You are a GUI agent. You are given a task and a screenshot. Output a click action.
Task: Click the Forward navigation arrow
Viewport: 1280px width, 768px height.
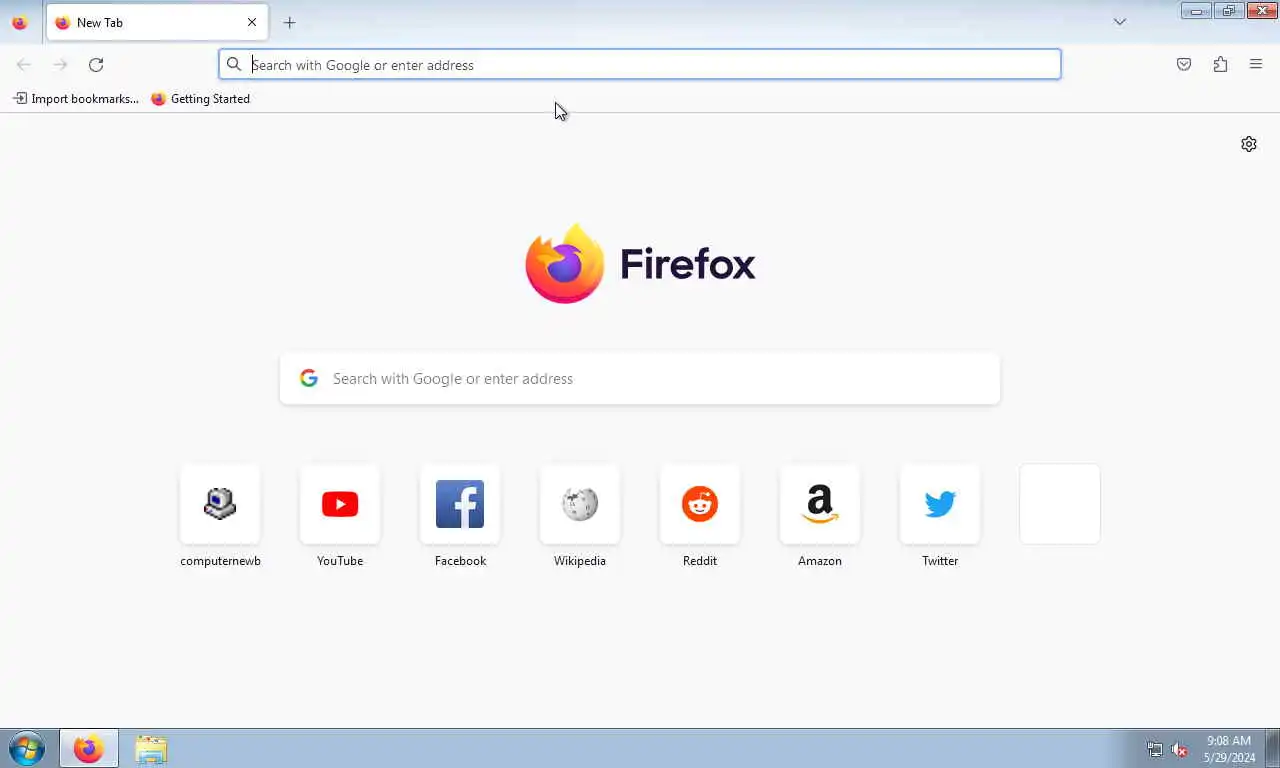(60, 65)
